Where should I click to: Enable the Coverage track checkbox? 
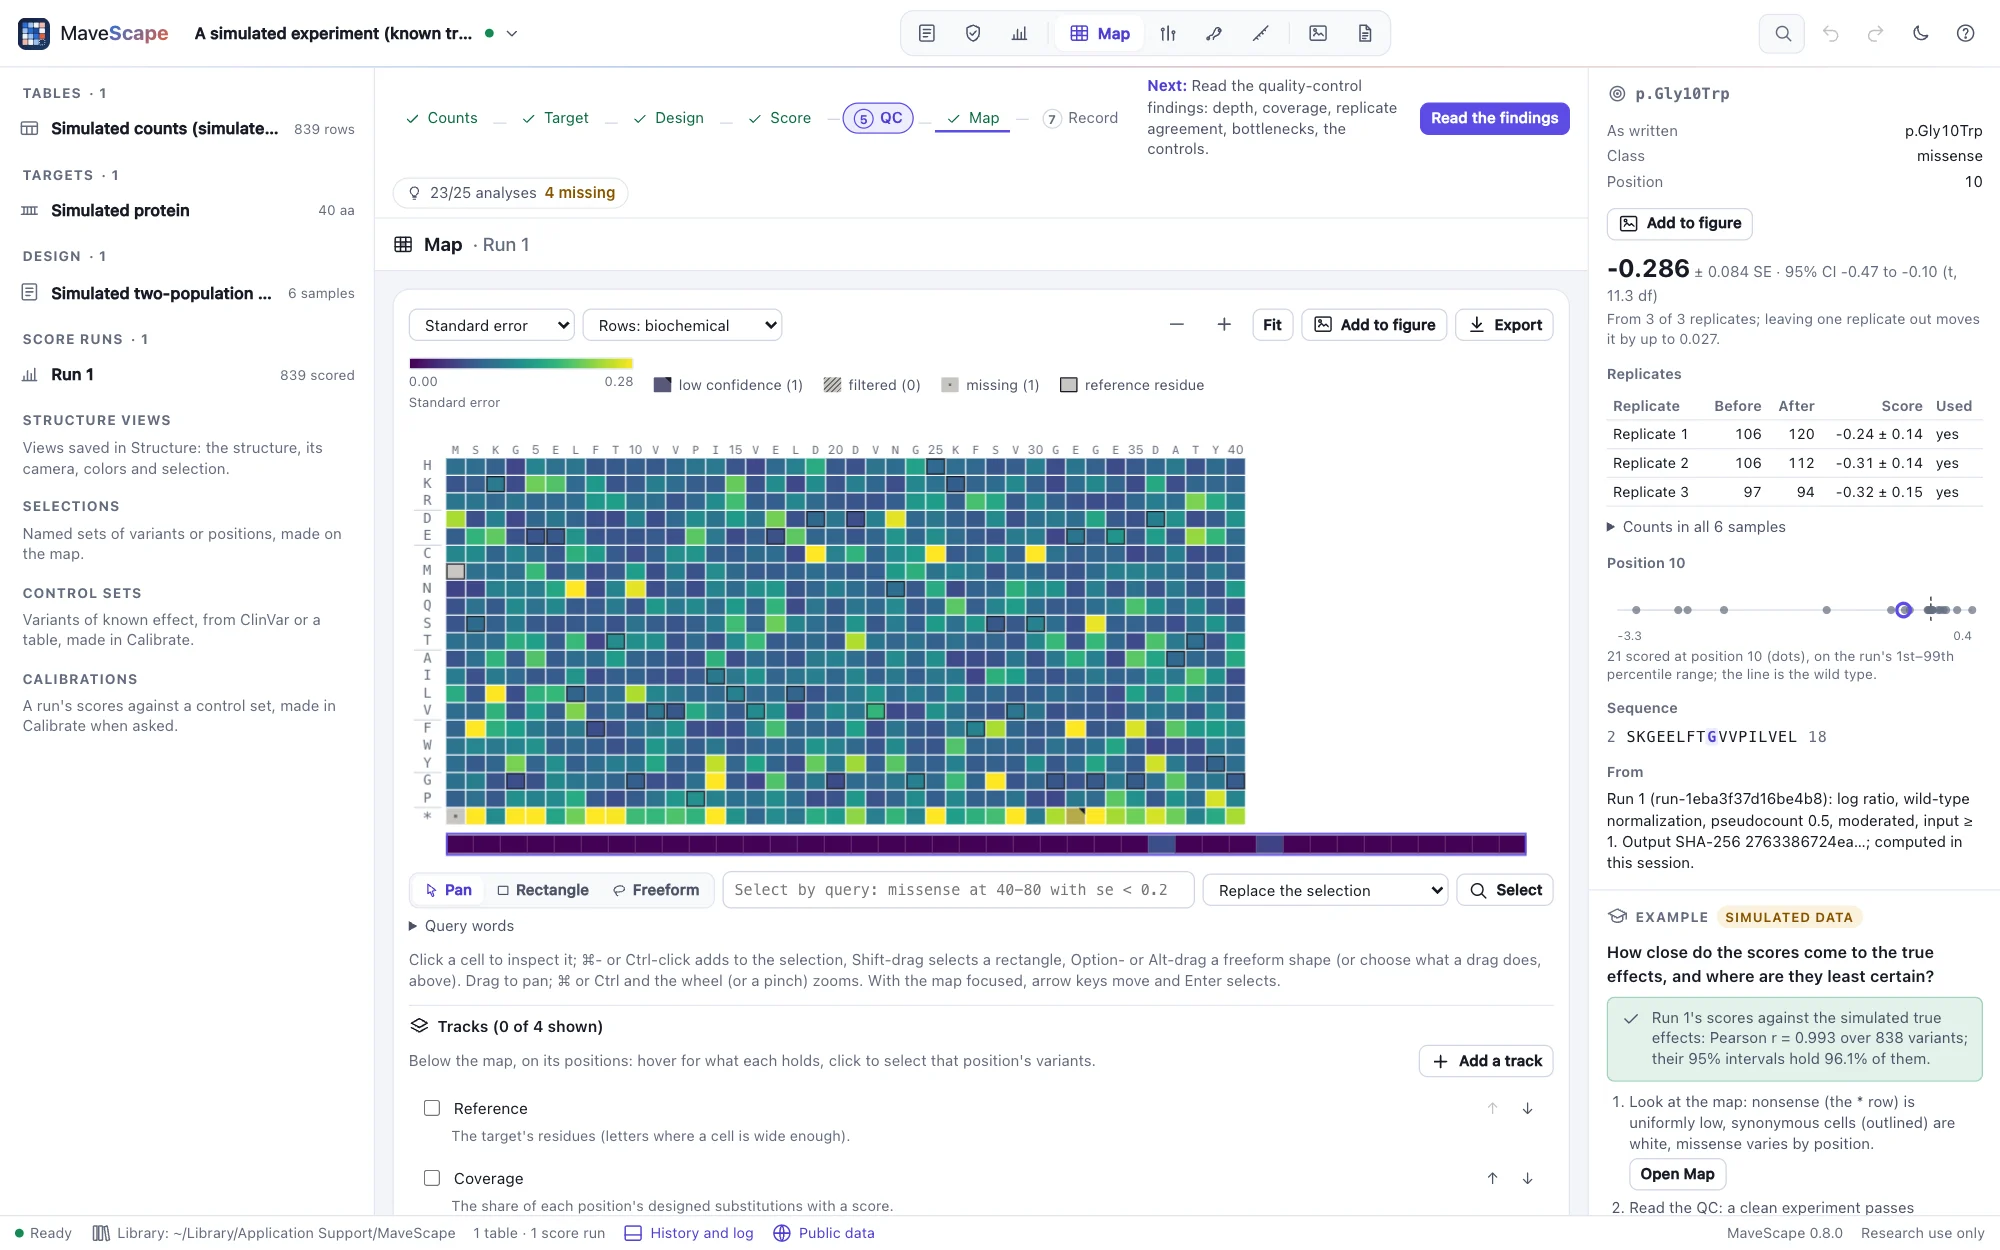click(x=432, y=1178)
